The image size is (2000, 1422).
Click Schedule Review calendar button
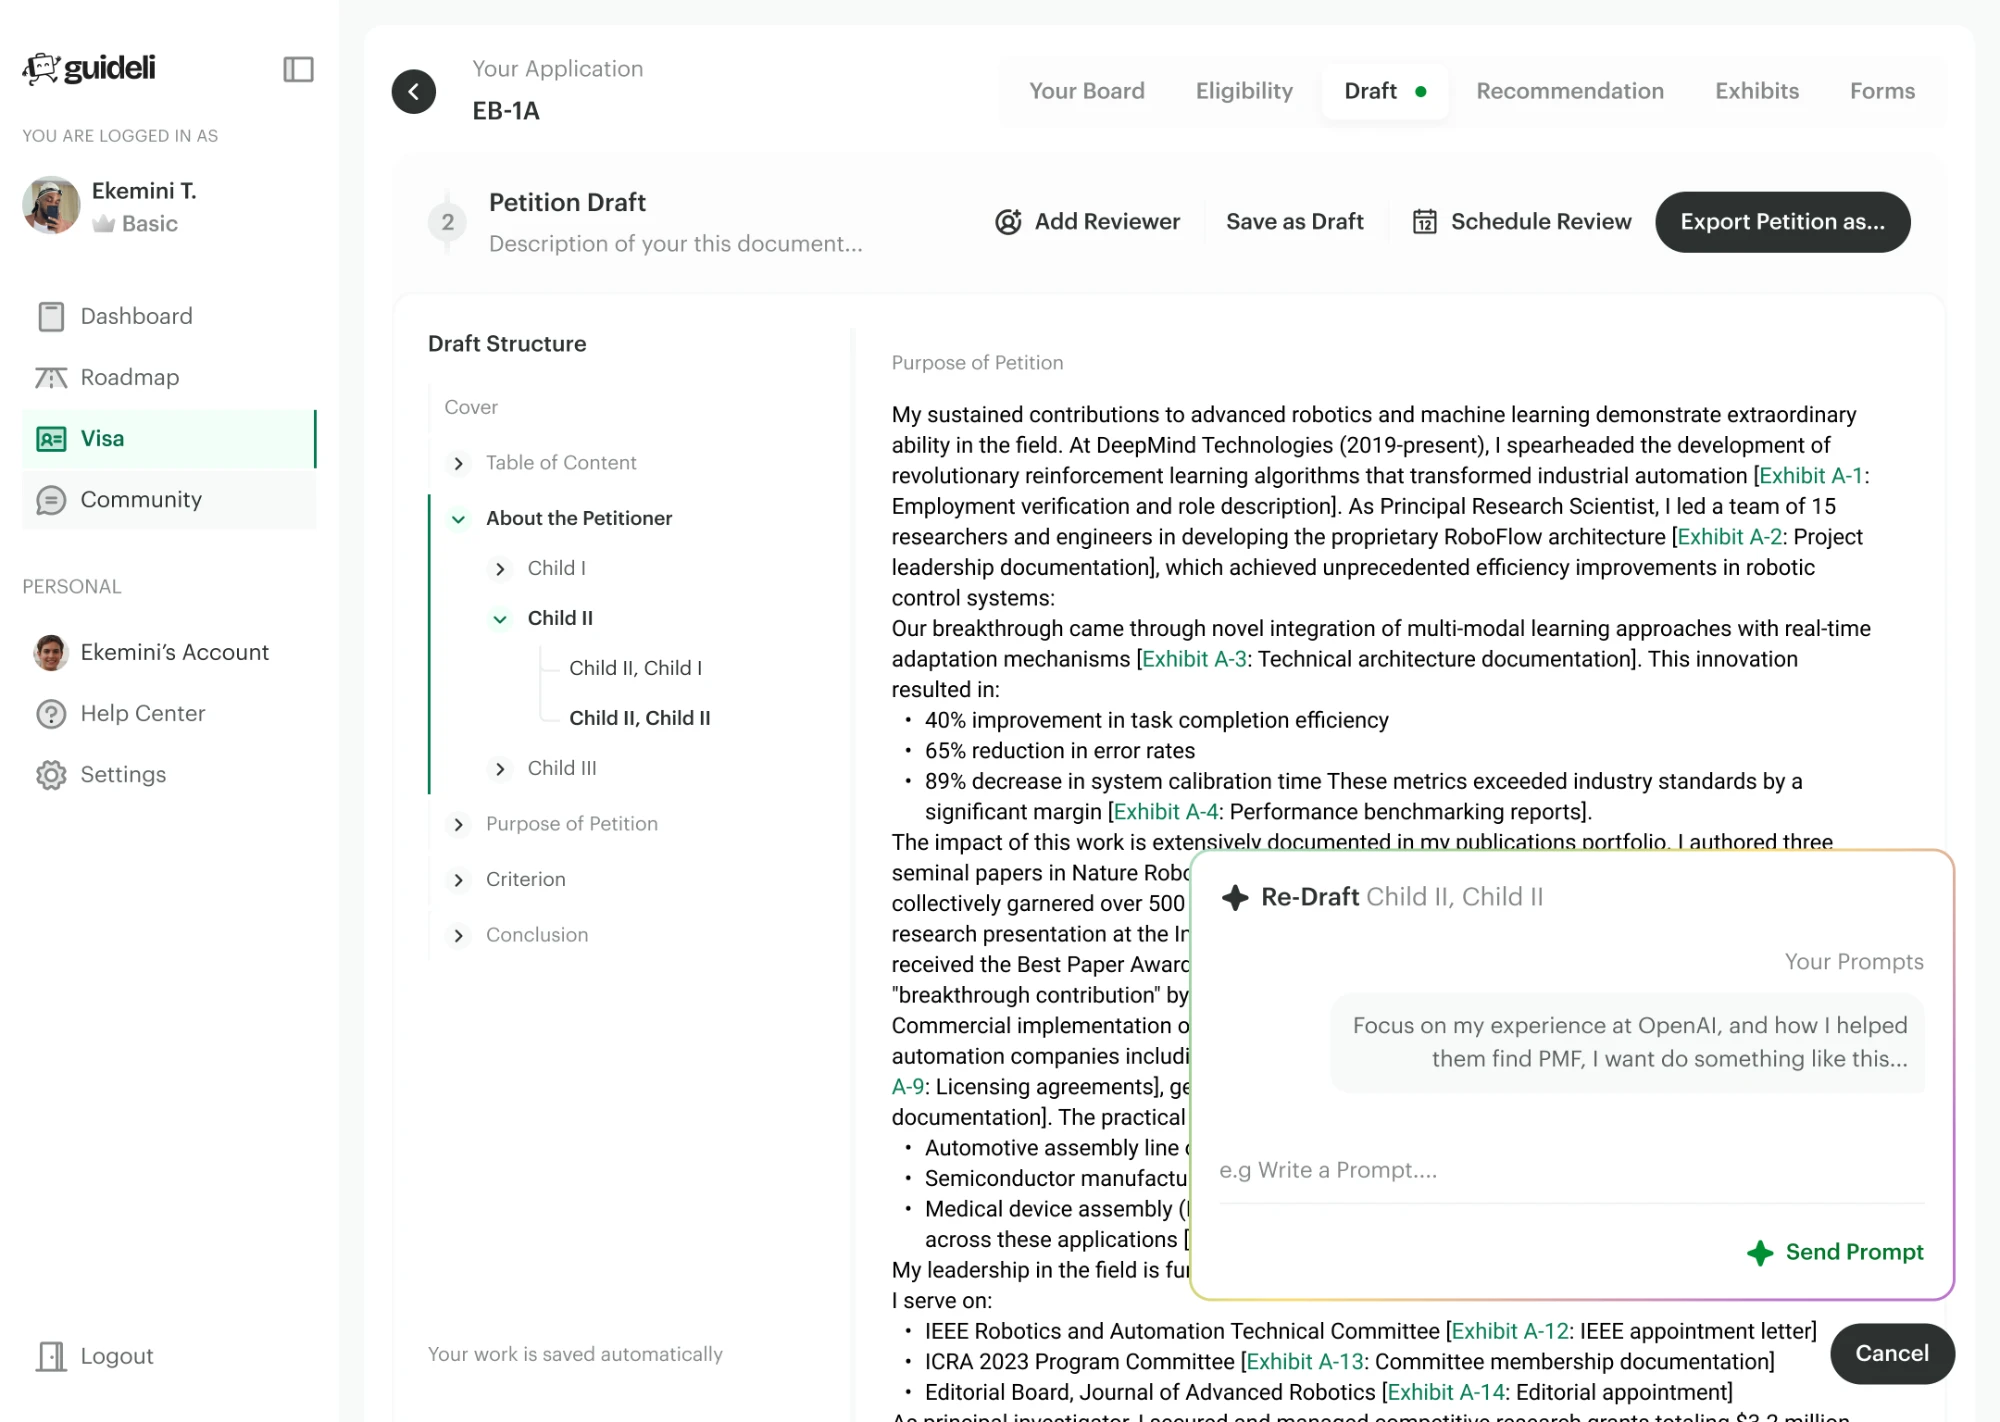[1521, 221]
